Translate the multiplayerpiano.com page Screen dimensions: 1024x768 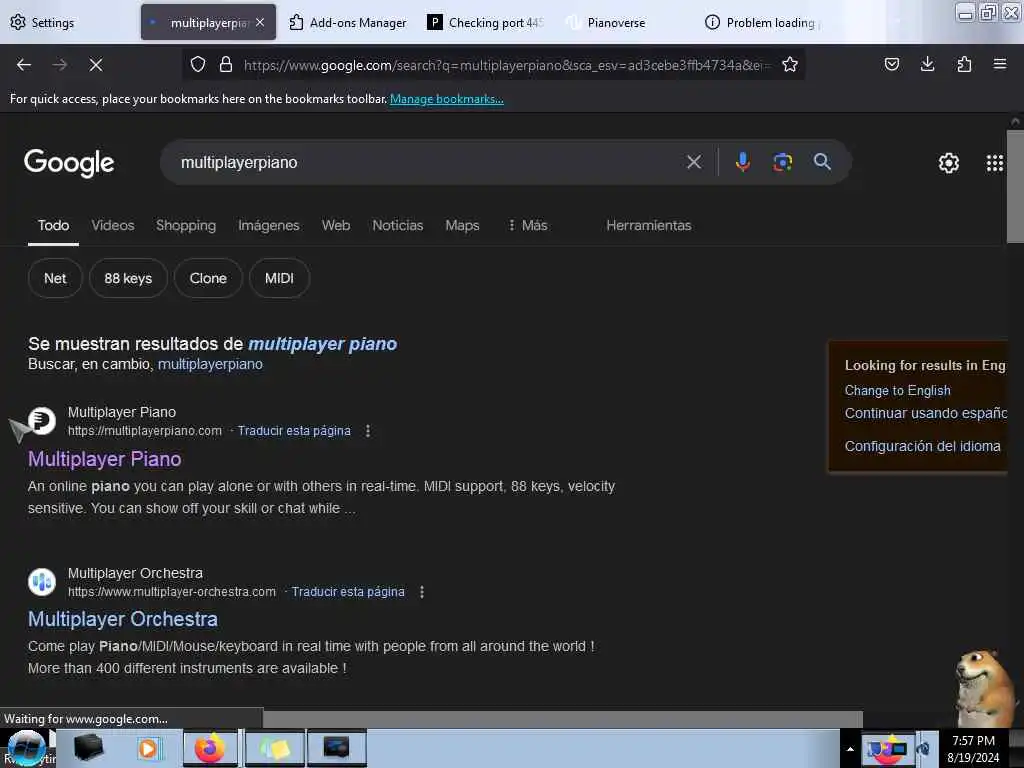294,431
